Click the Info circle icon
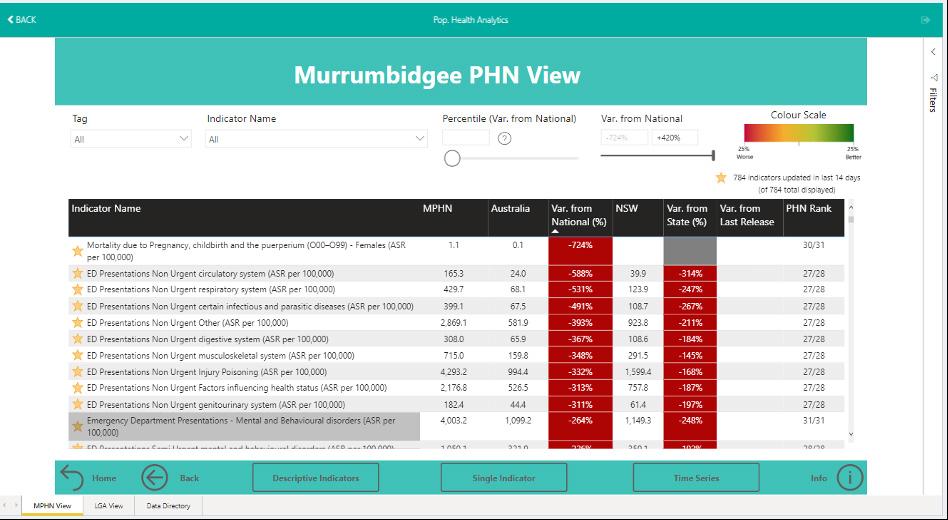This screenshot has width=948, height=520. click(849, 478)
